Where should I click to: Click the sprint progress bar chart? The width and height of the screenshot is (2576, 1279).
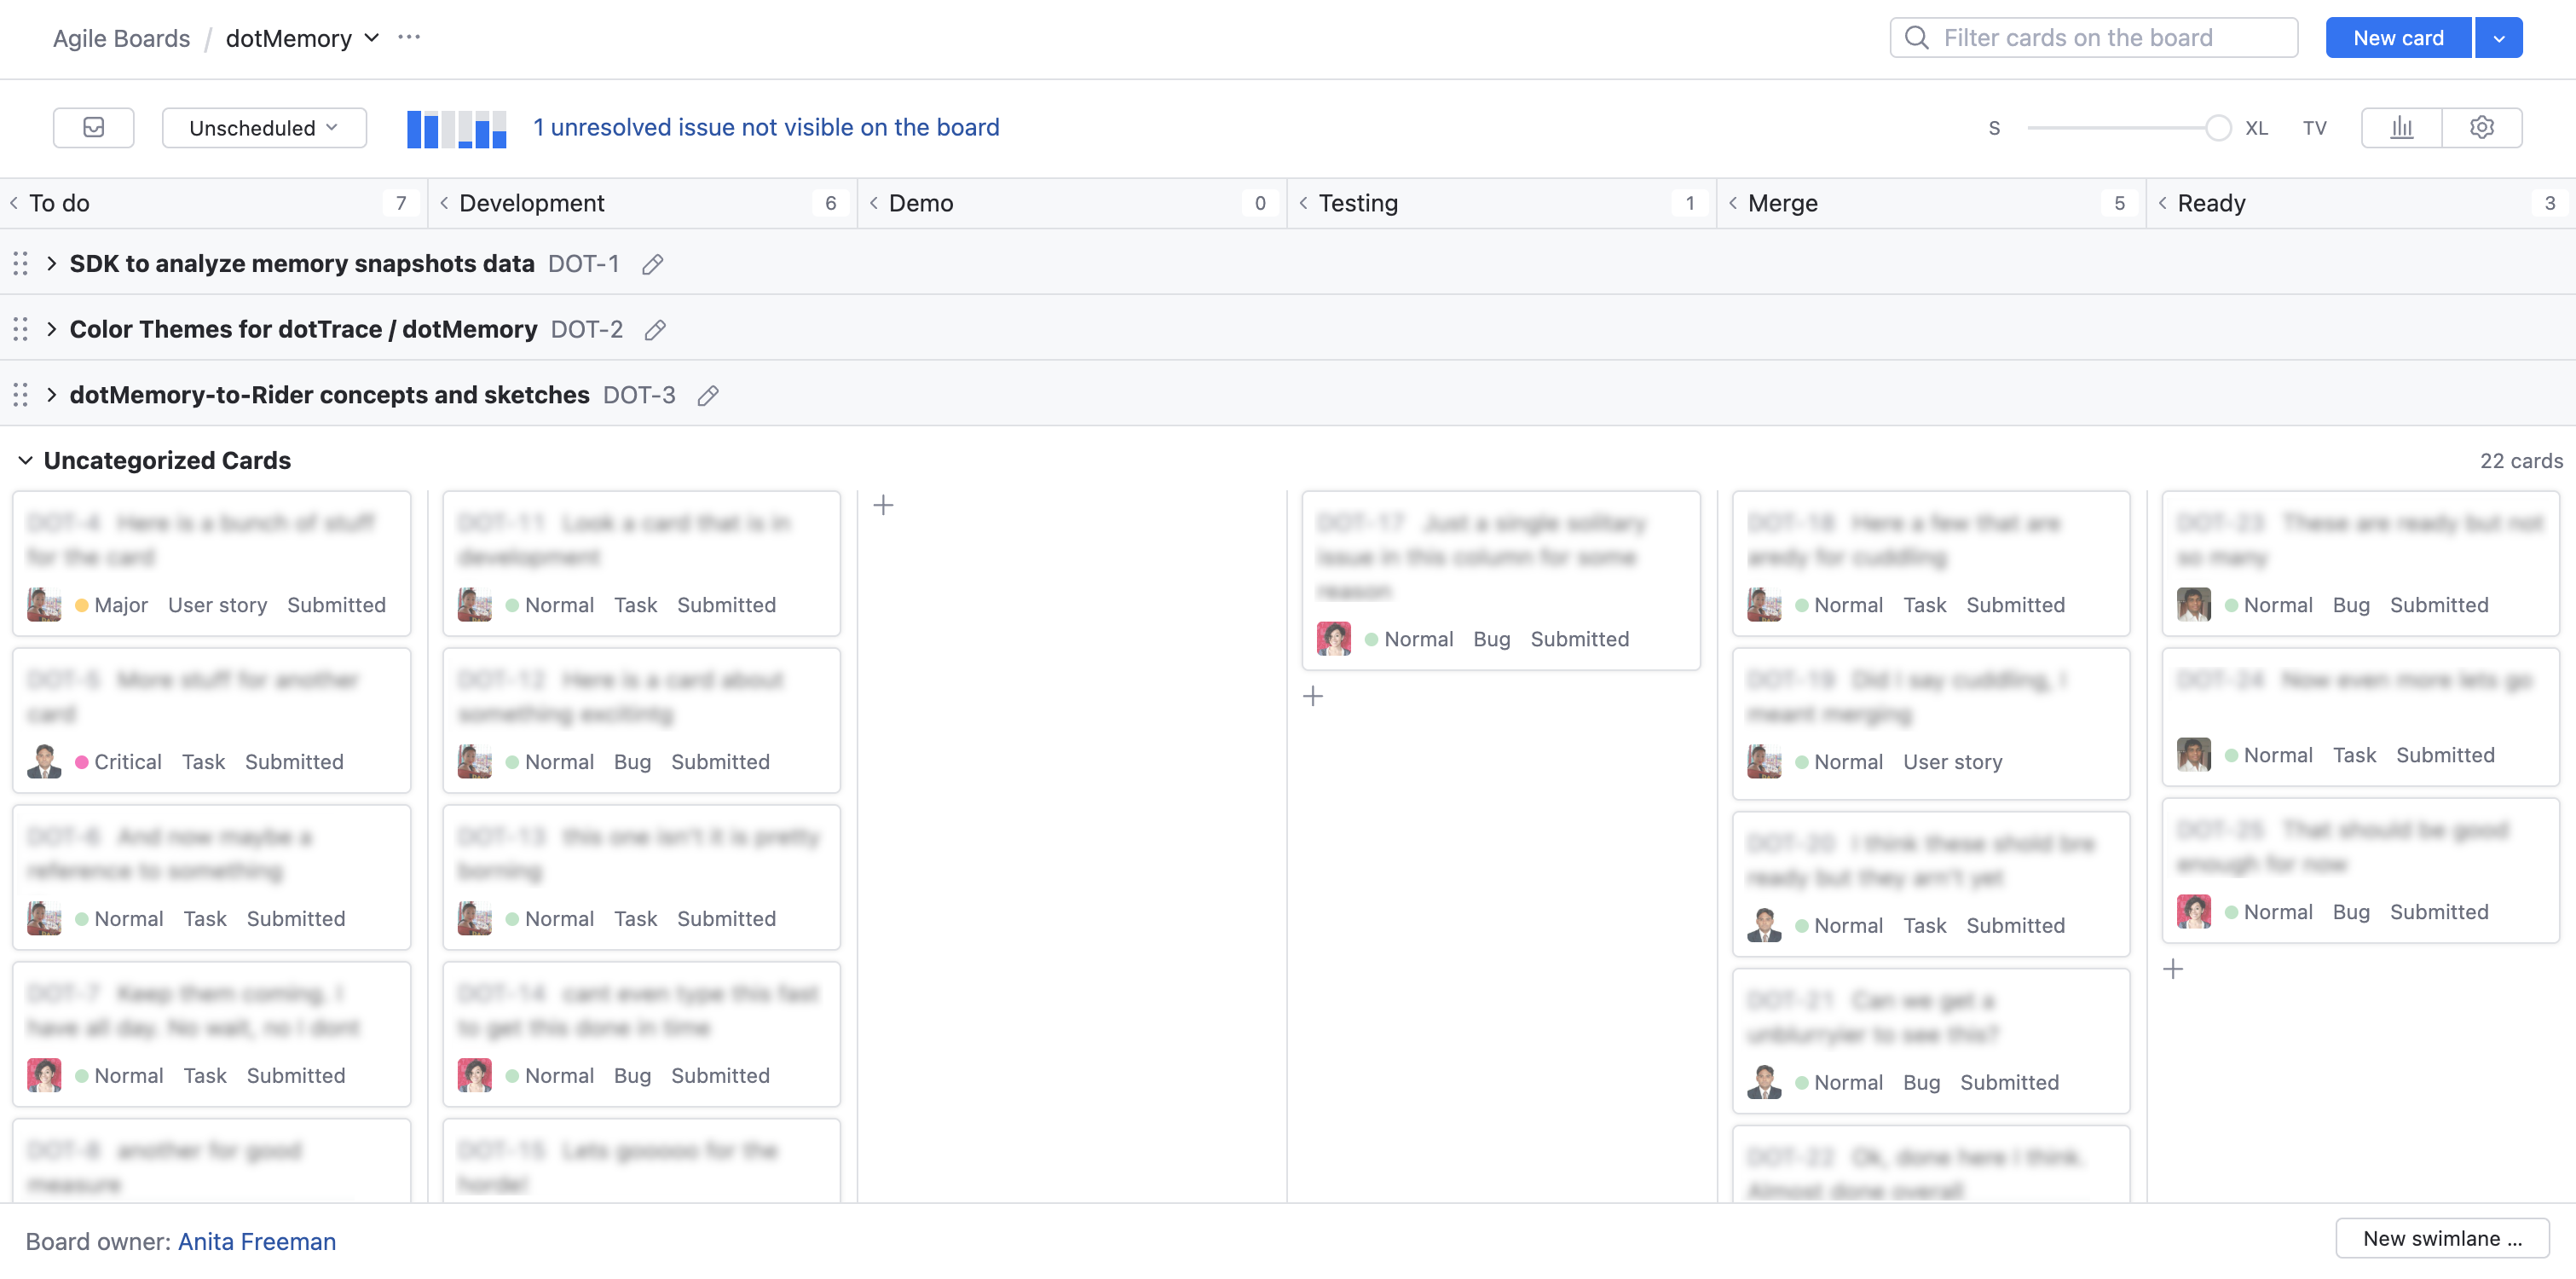456,128
